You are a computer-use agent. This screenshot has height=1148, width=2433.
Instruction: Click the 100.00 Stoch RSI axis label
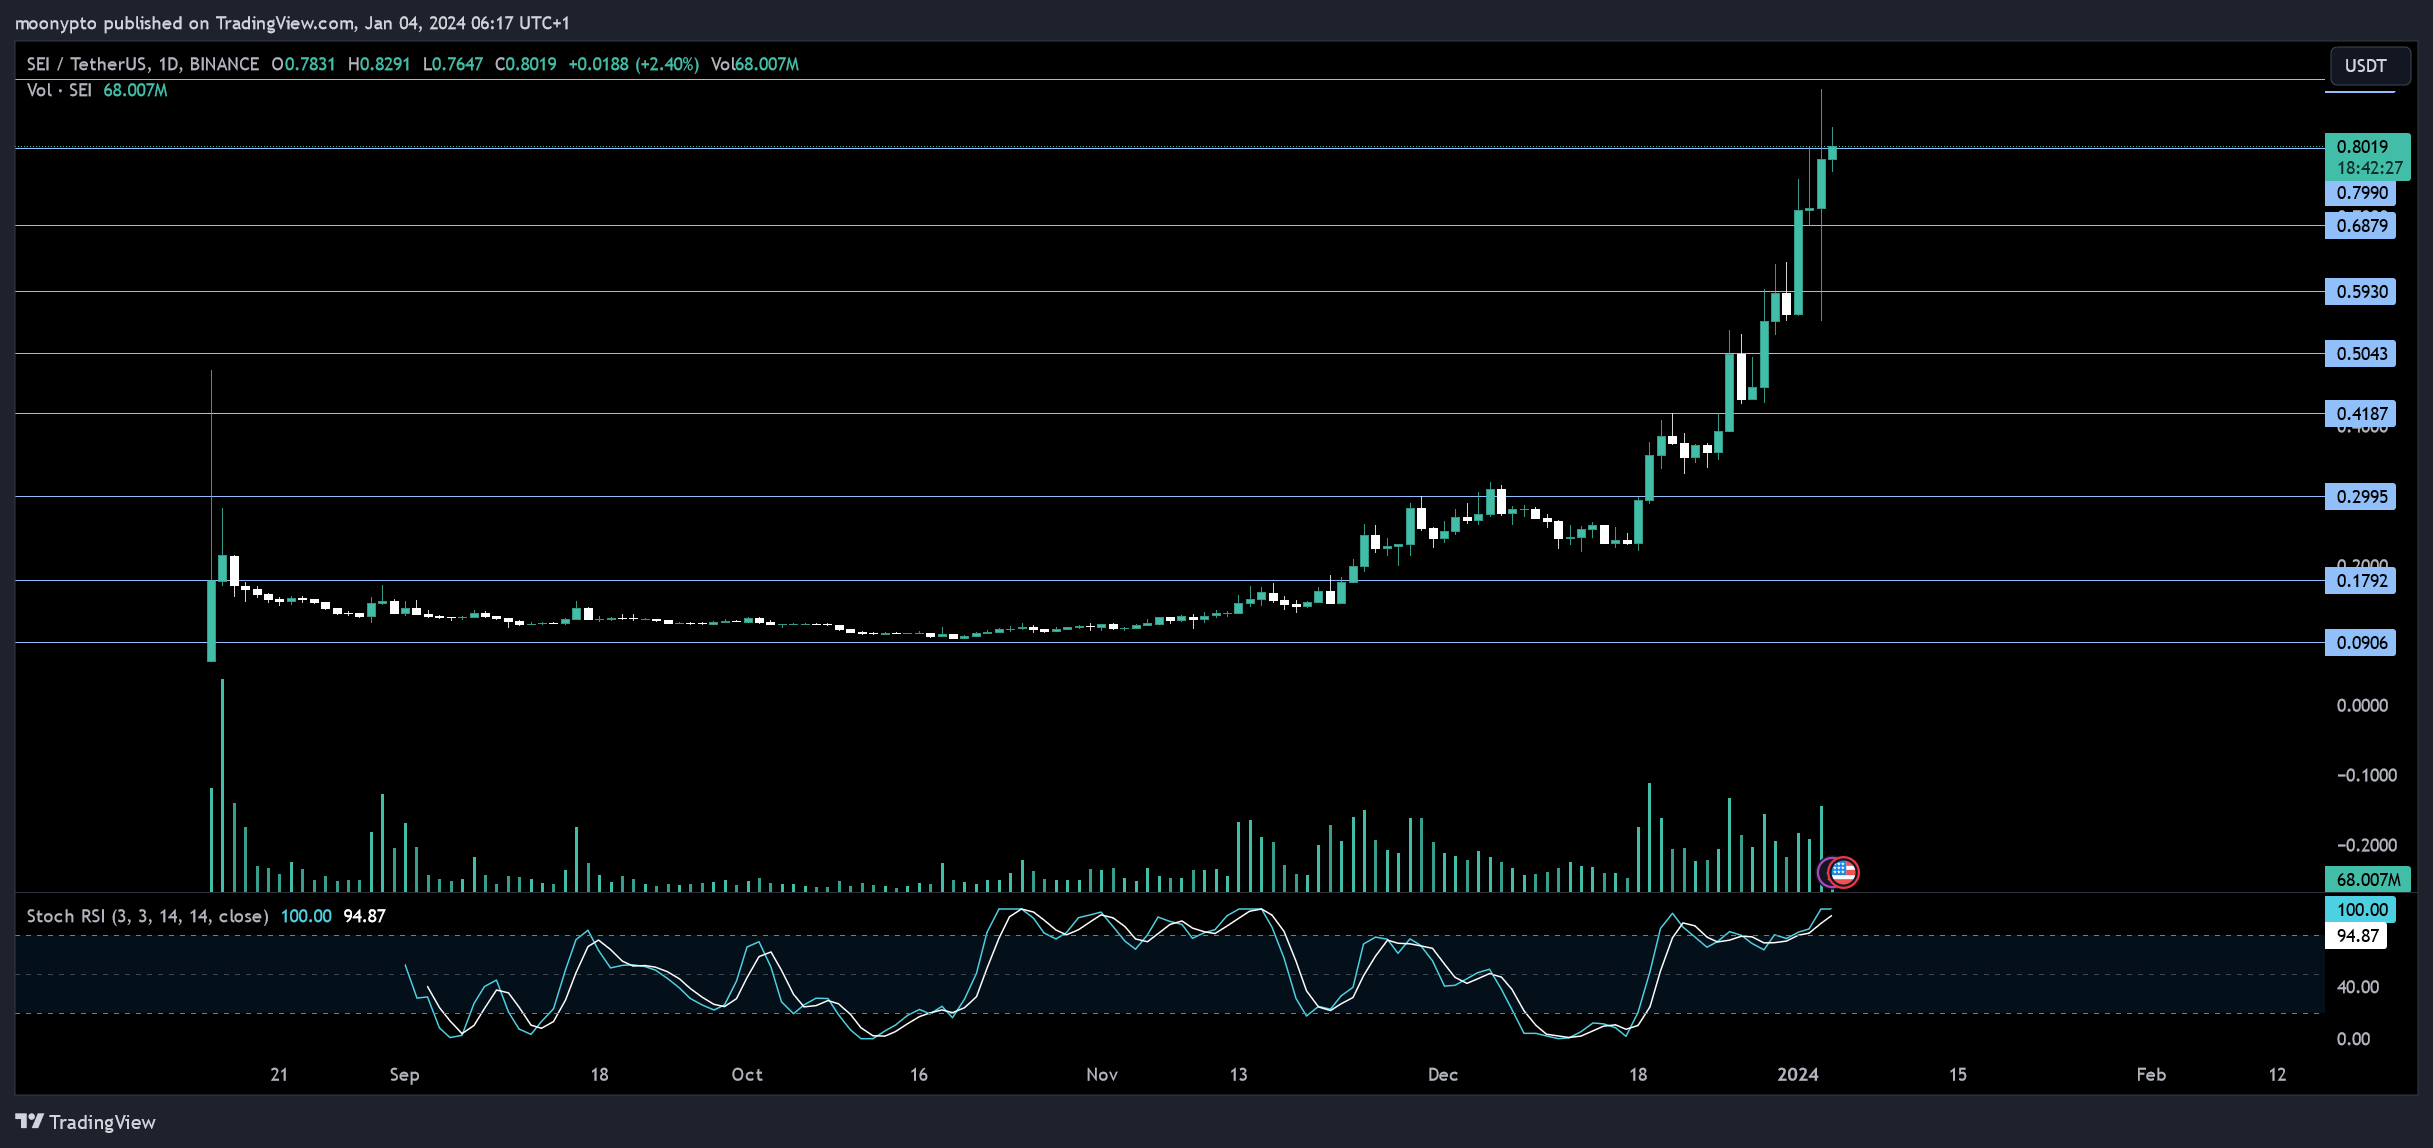2361,910
